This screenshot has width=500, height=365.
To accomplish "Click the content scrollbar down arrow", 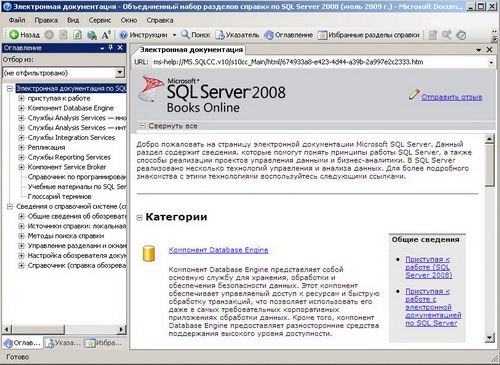I will coord(489,338).
